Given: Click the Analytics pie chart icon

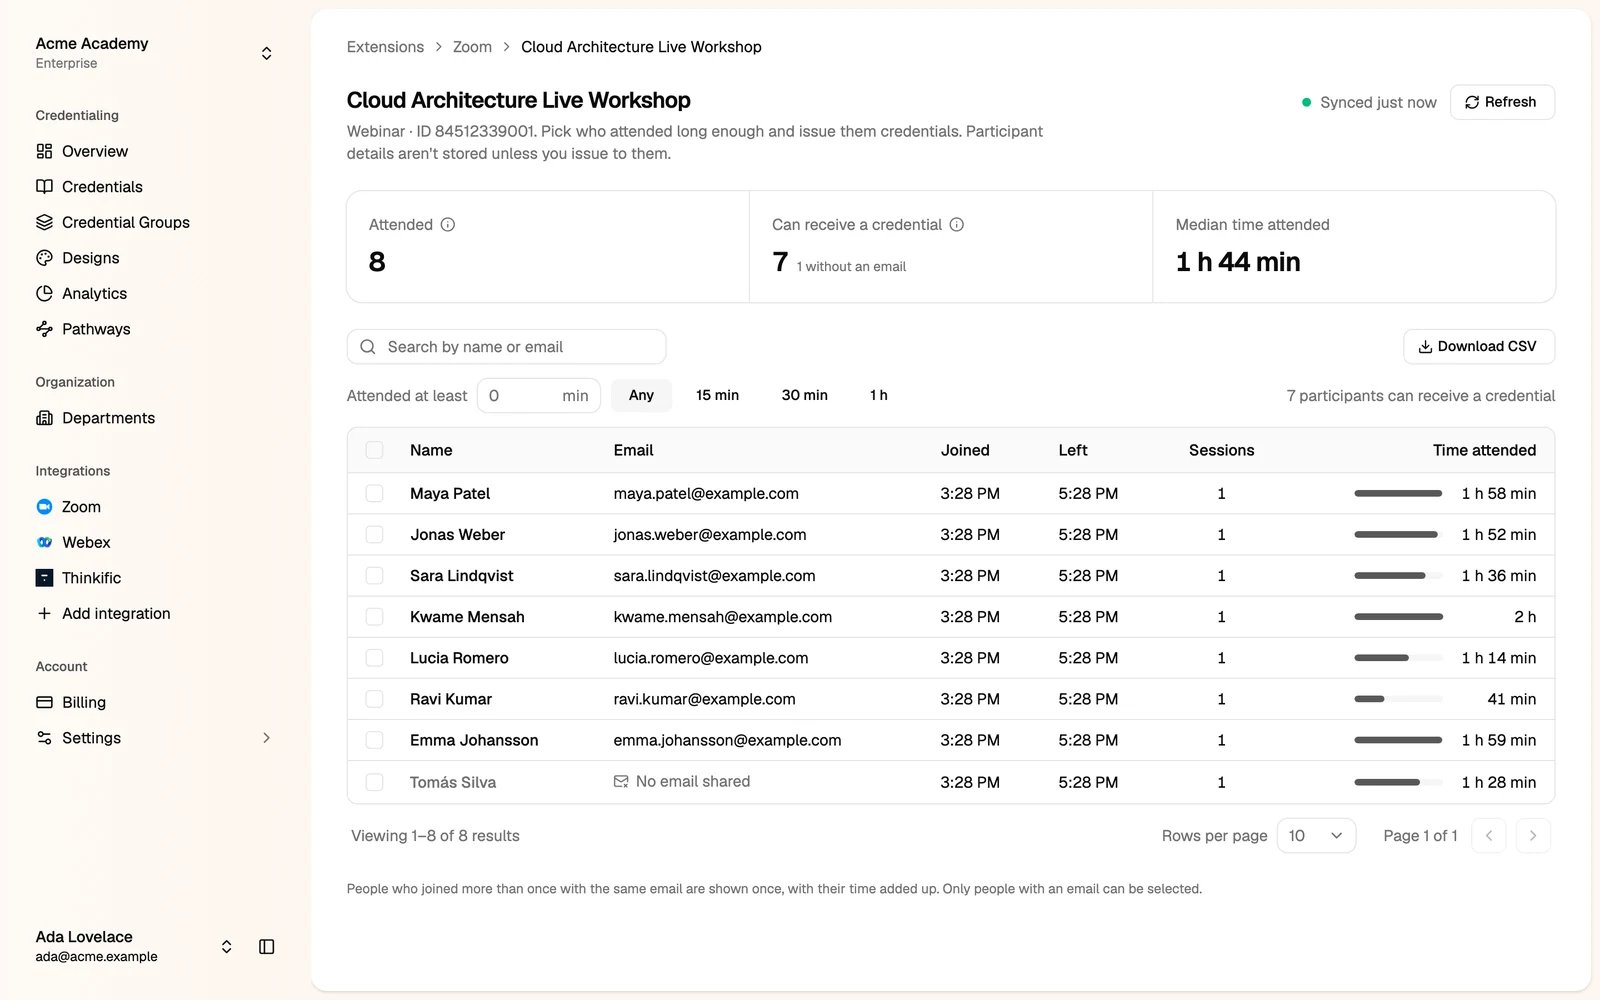Looking at the screenshot, I should click(x=44, y=293).
